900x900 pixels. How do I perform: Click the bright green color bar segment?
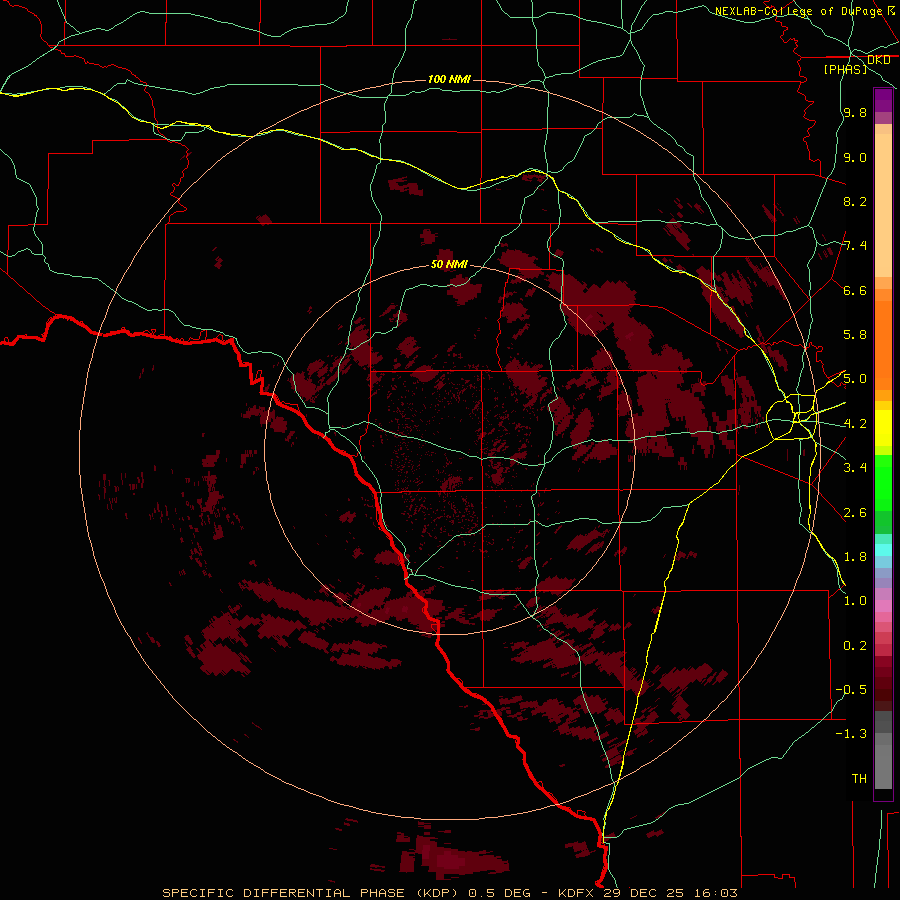click(883, 482)
